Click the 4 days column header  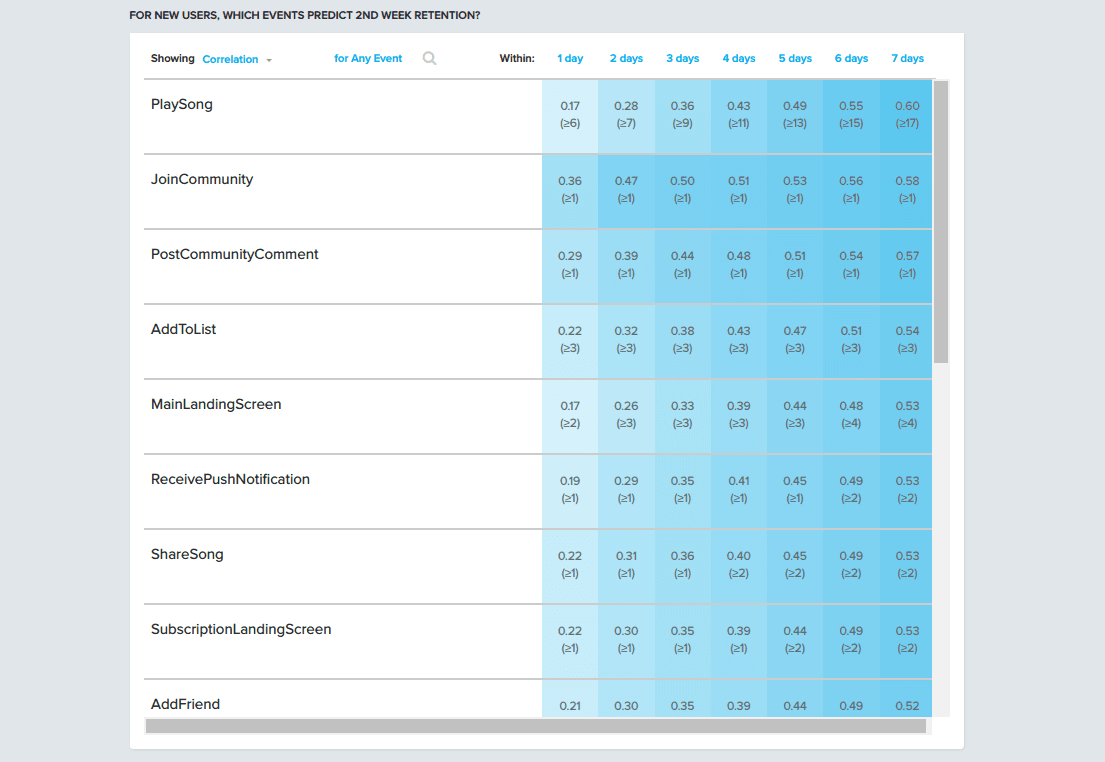739,59
